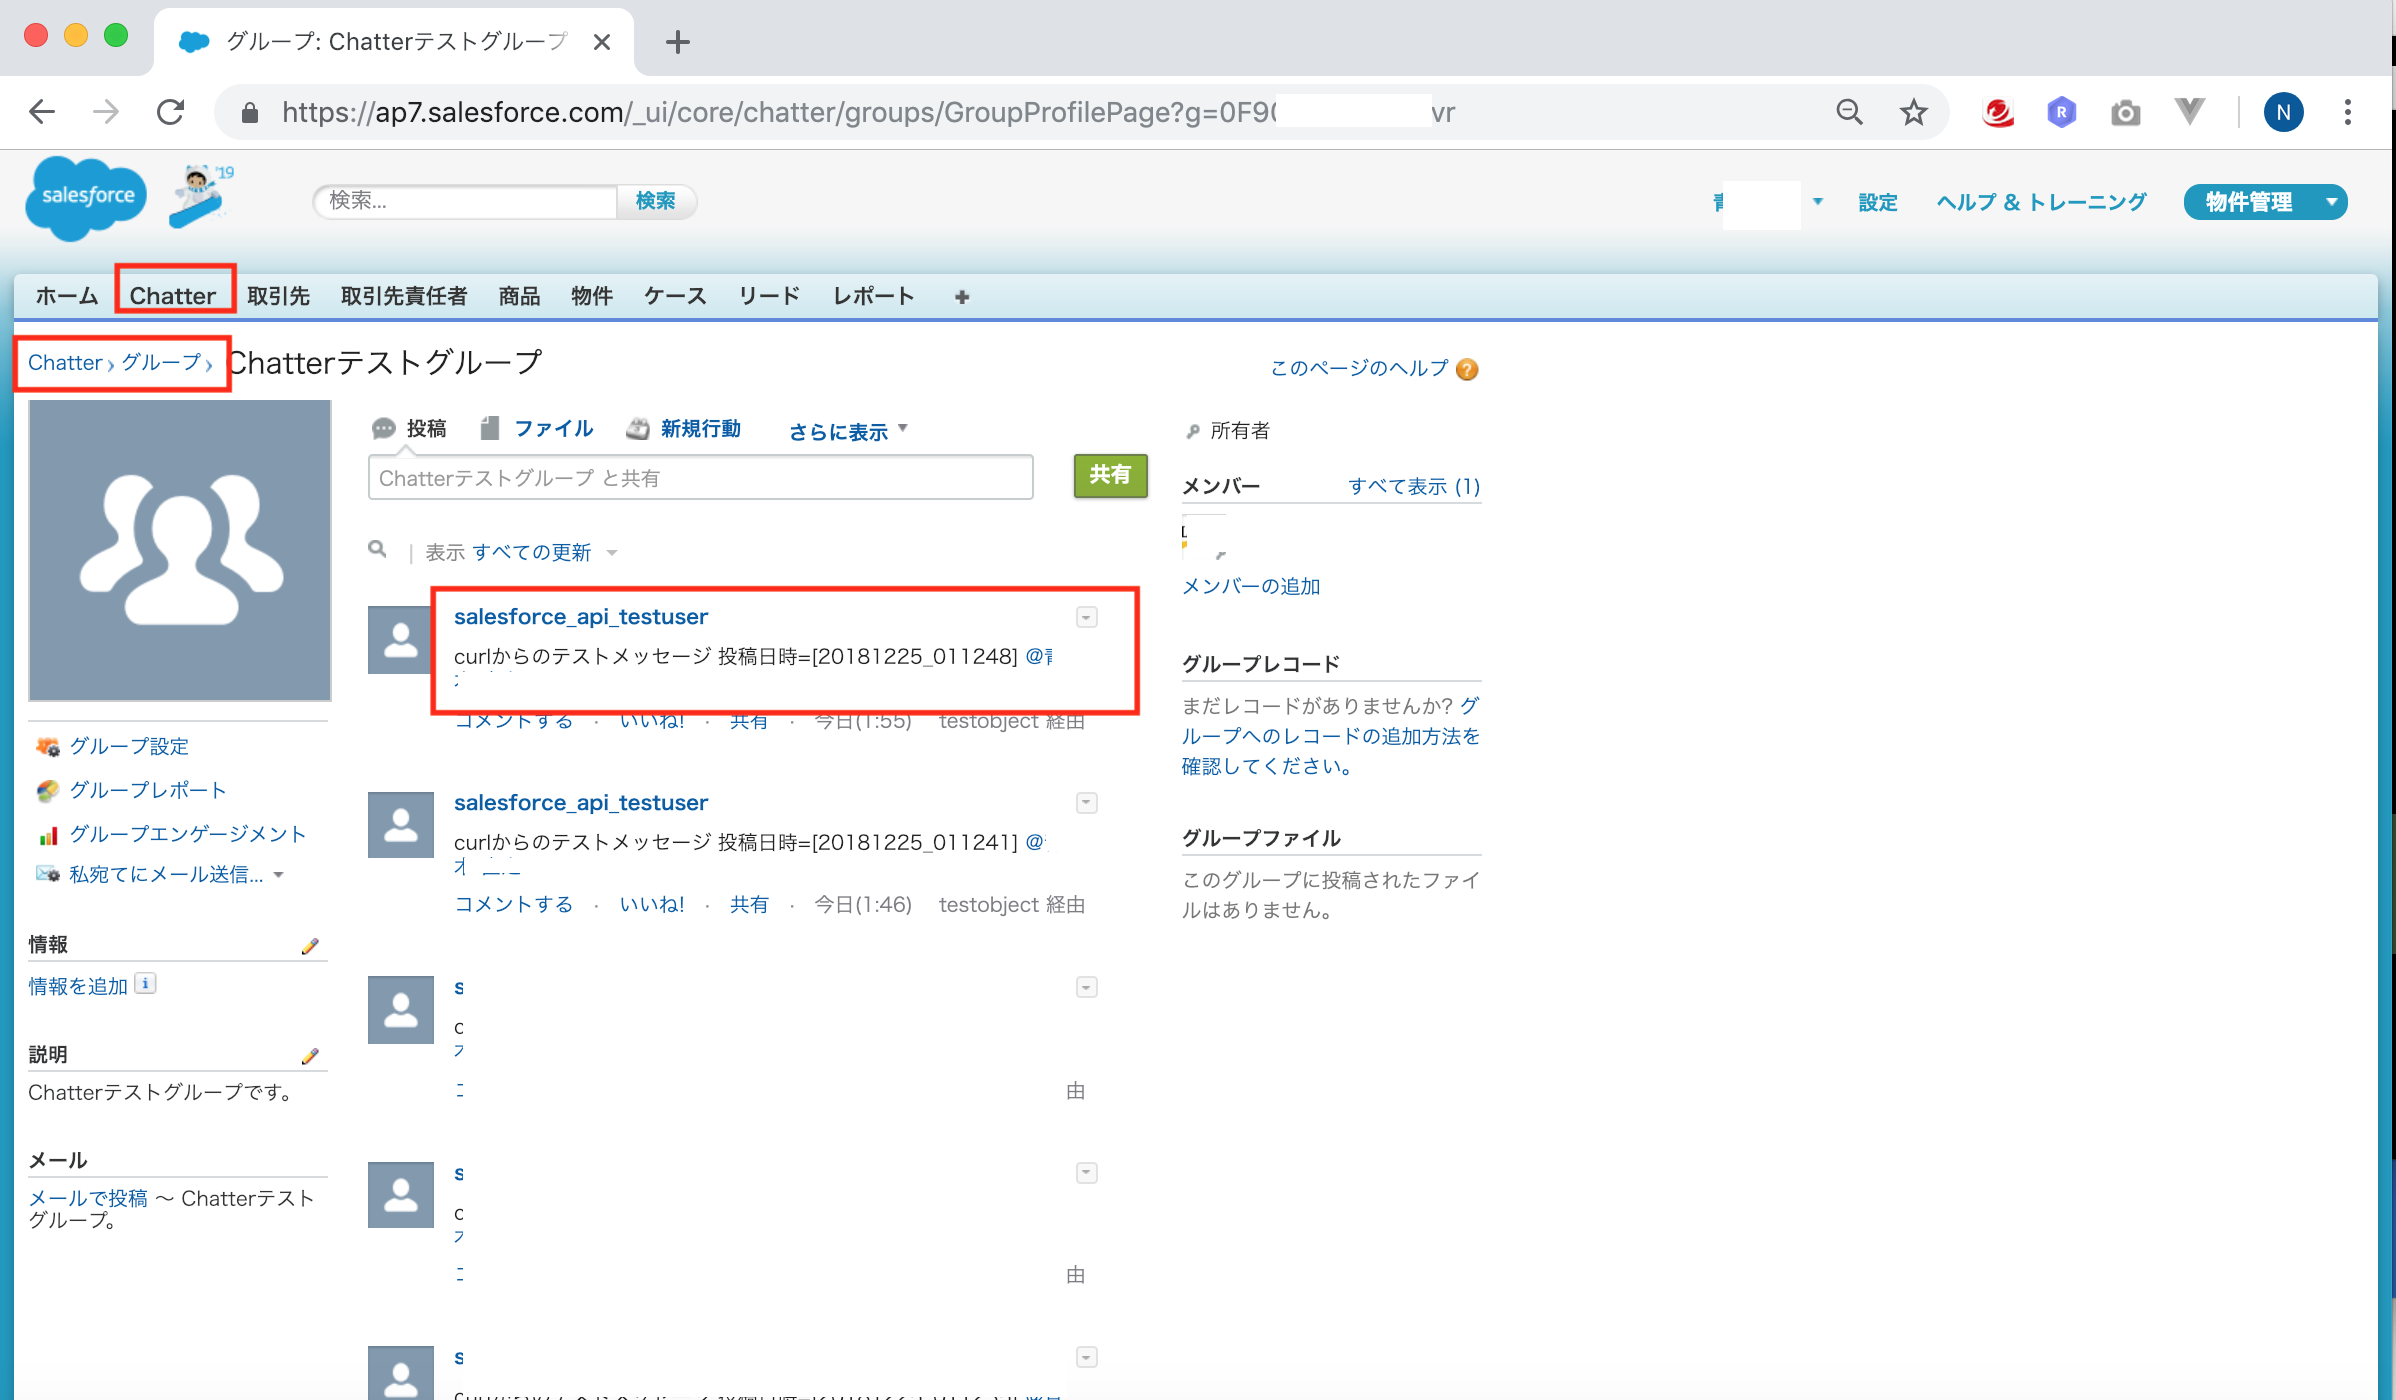This screenshot has height=1400, width=2396.
Task: Switch to the Chatter tab
Action: click(173, 296)
